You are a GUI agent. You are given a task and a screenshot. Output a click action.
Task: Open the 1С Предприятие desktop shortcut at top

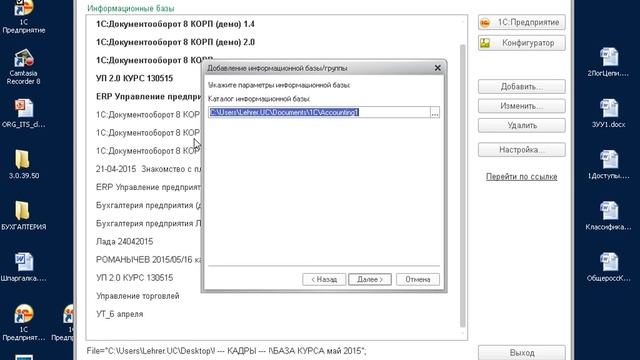pos(23,16)
